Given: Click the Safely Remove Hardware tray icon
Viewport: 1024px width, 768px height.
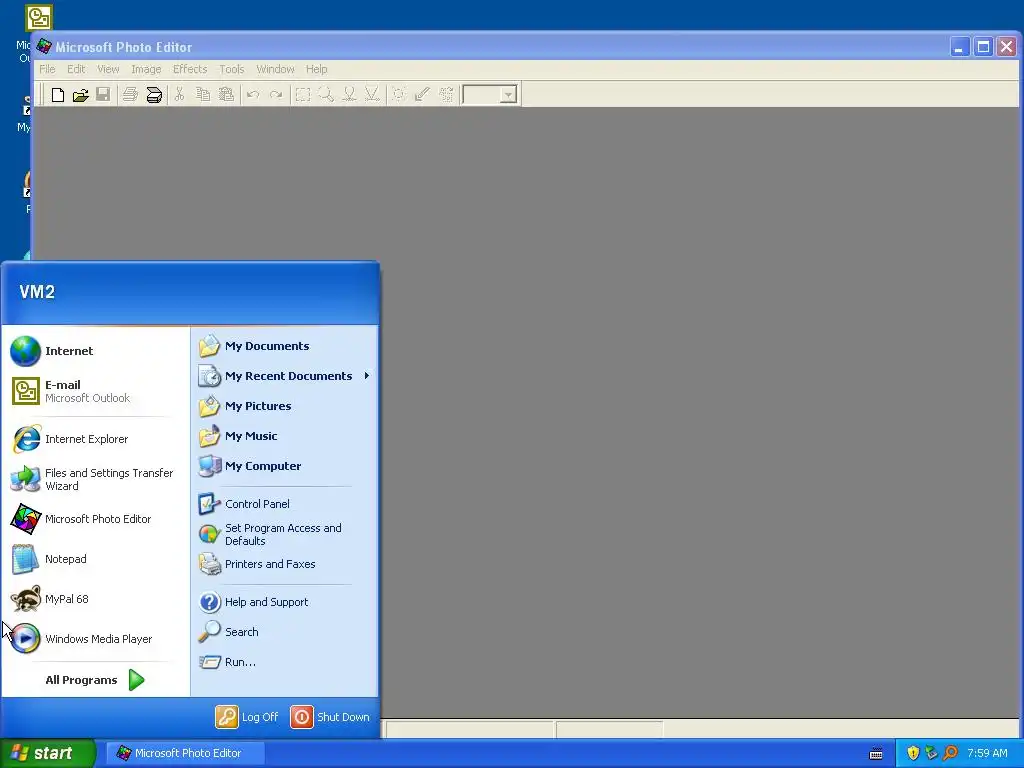Looking at the screenshot, I should coord(931,754).
